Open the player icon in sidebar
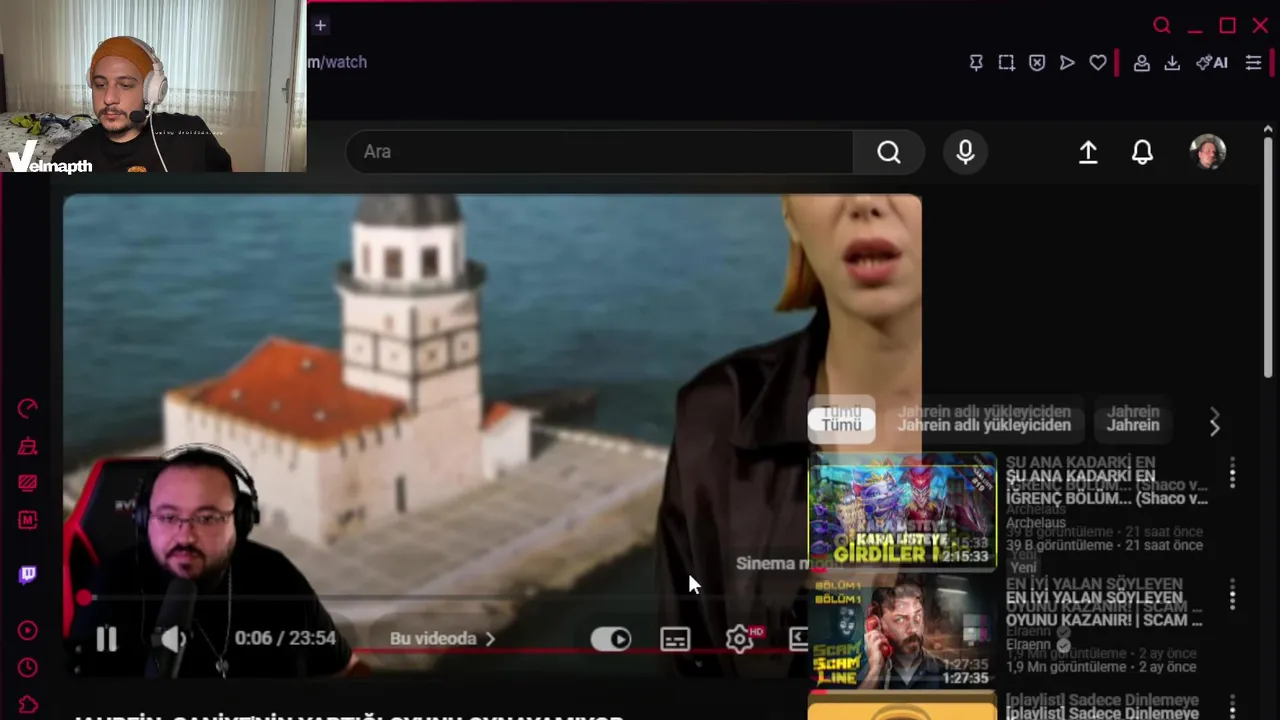 tap(28, 631)
